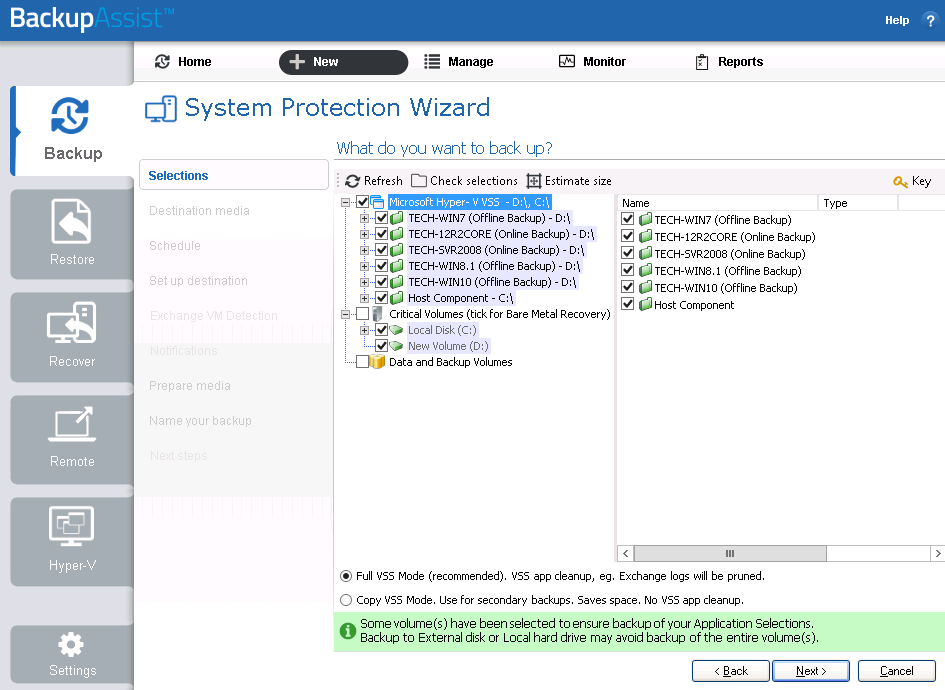Click the scrollbar right arrow
The height and width of the screenshot is (690, 945).
(x=937, y=553)
